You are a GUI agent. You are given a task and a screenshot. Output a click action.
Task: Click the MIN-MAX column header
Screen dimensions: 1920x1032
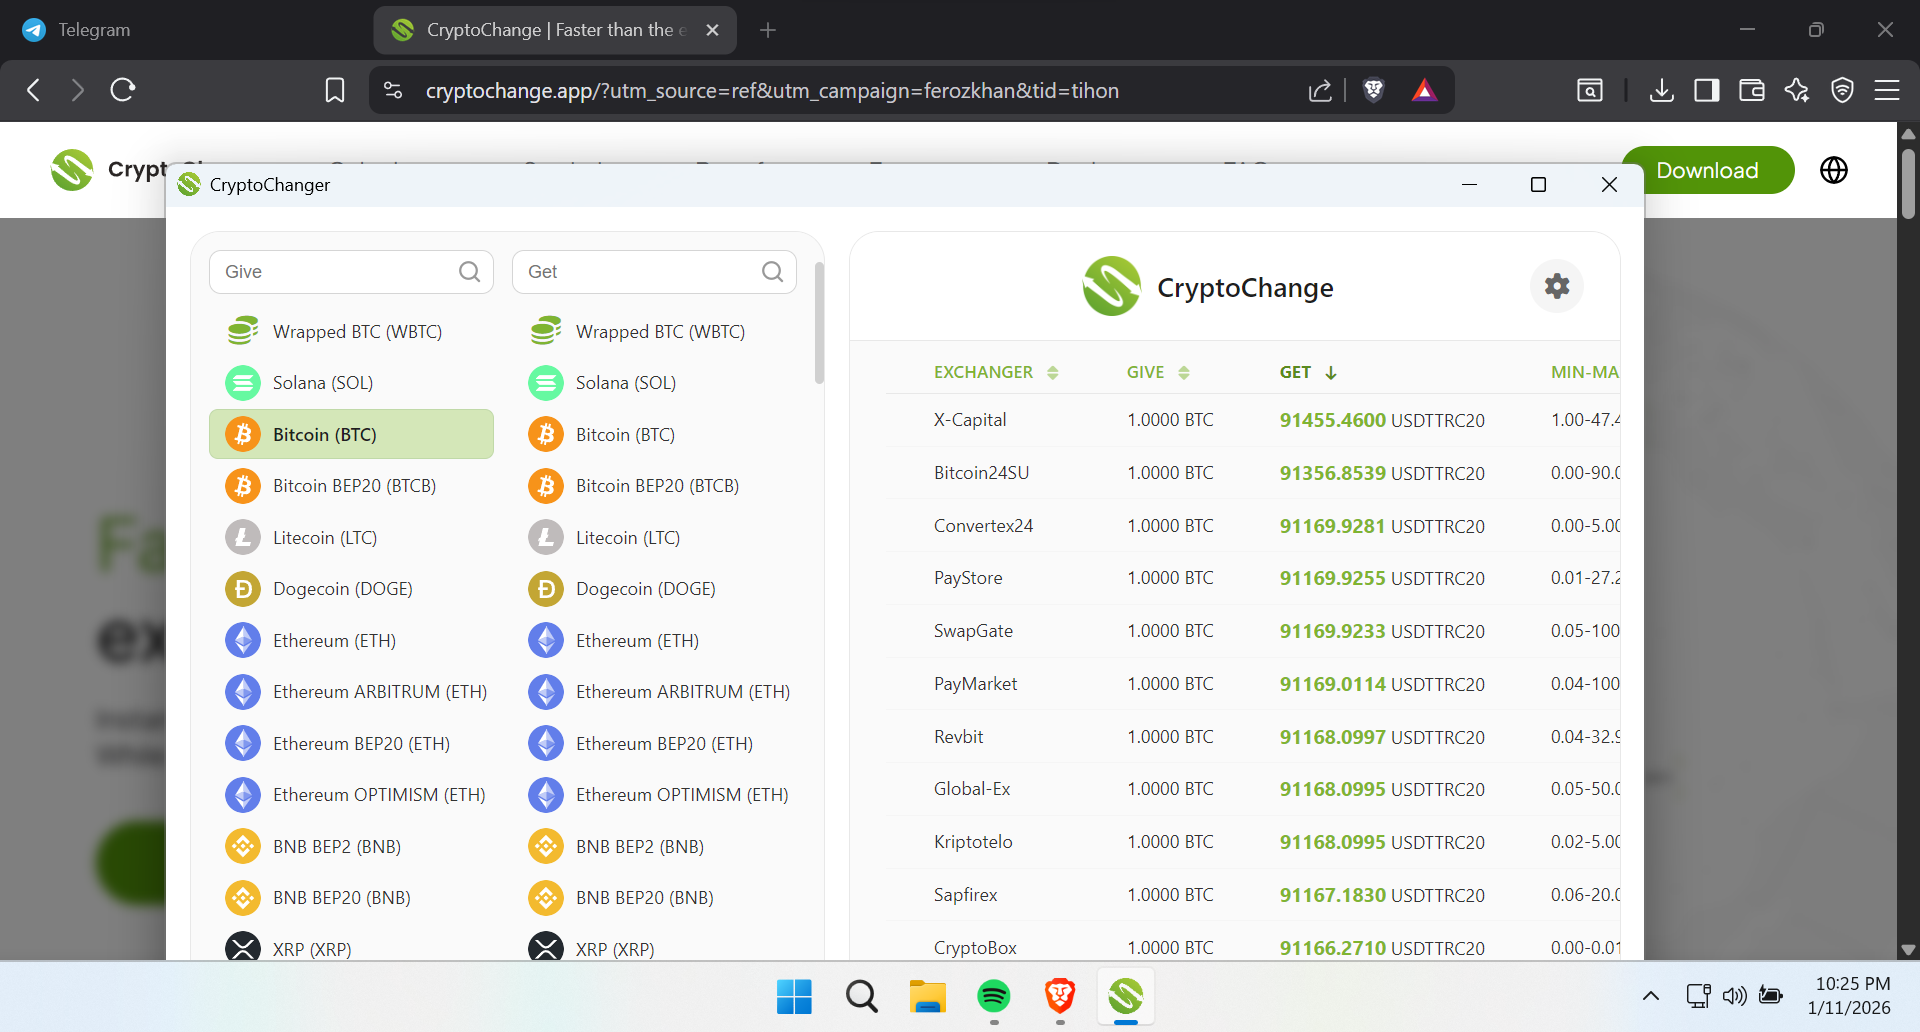coord(1585,372)
